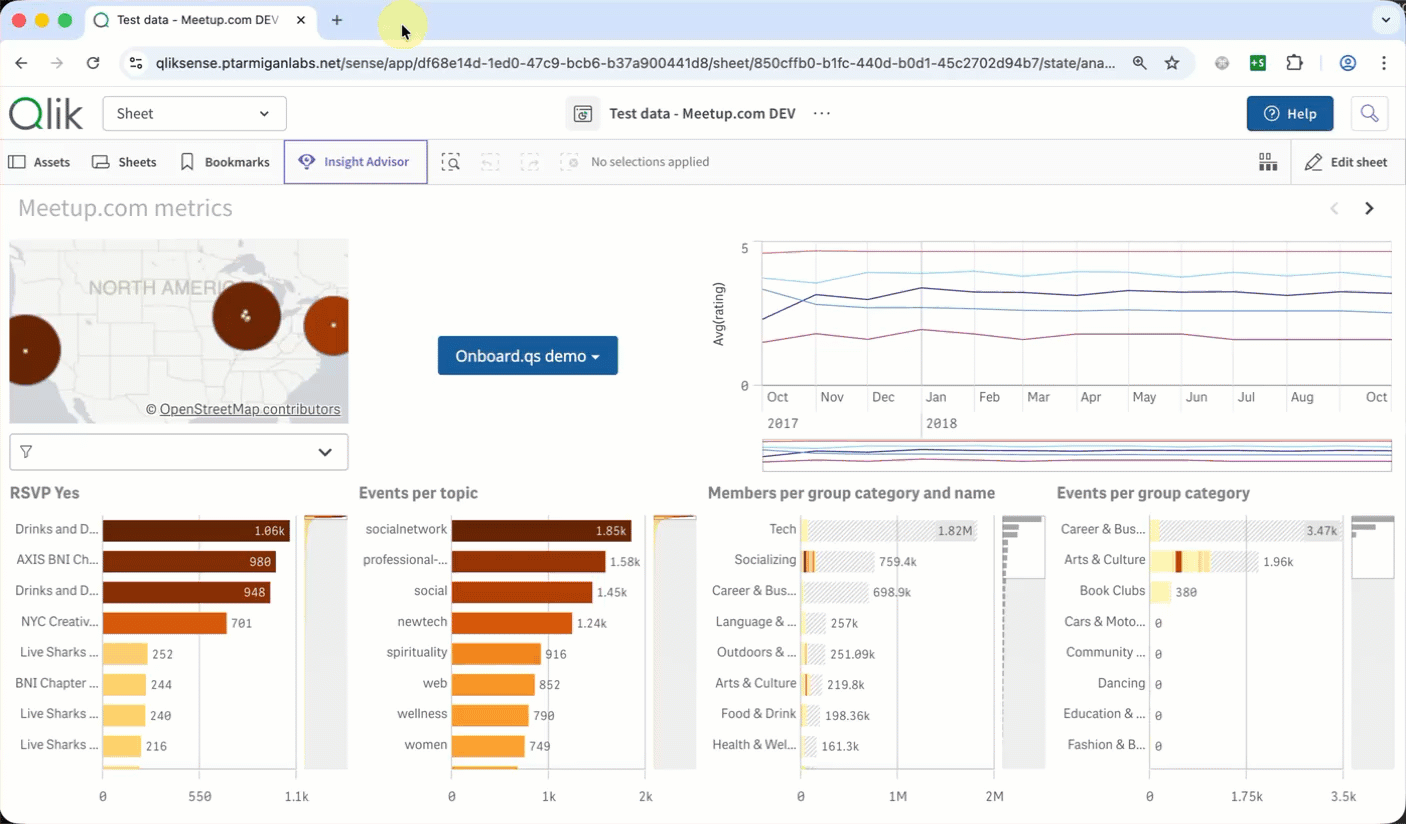Click the Edit sheet button
1406x824 pixels.
click(1346, 162)
